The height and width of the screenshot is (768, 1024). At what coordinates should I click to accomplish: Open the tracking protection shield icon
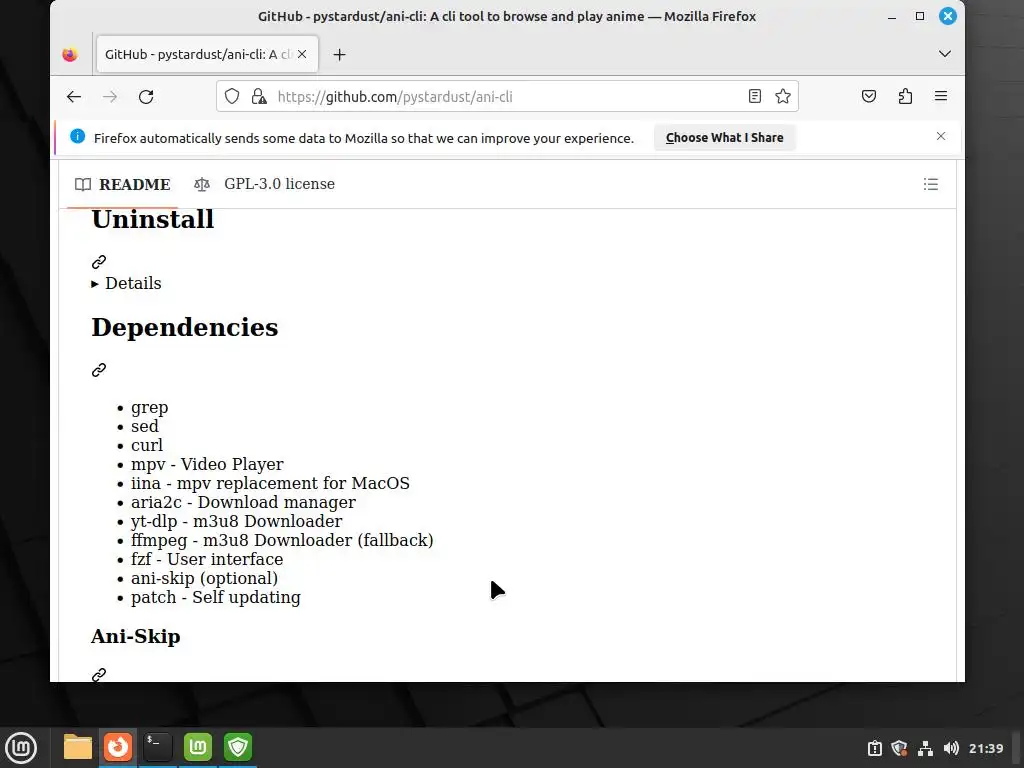click(x=232, y=97)
